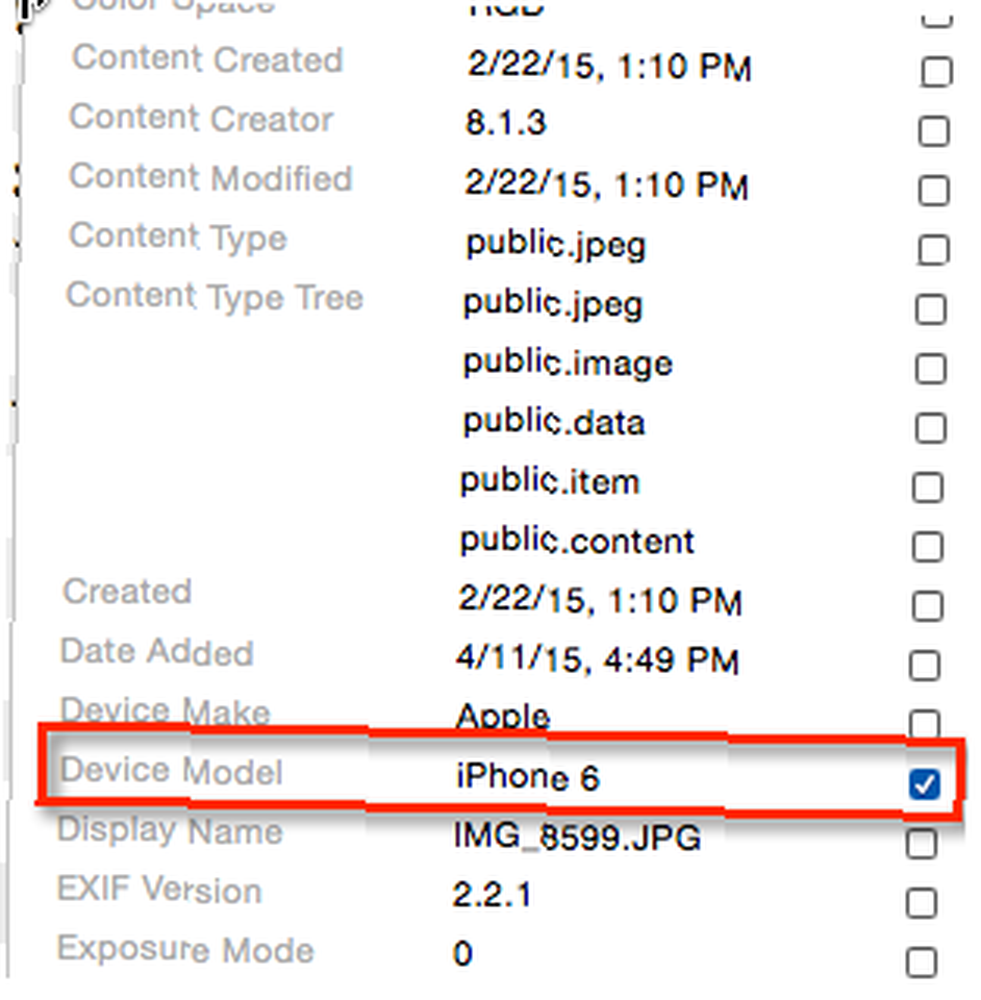Click the iPhone 6 value

pyautogui.click(x=527, y=777)
